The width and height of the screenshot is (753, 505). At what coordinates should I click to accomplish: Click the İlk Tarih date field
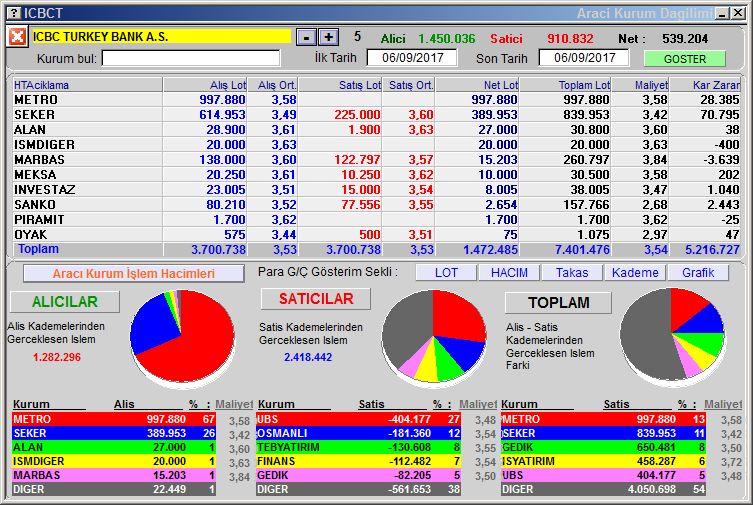412,58
